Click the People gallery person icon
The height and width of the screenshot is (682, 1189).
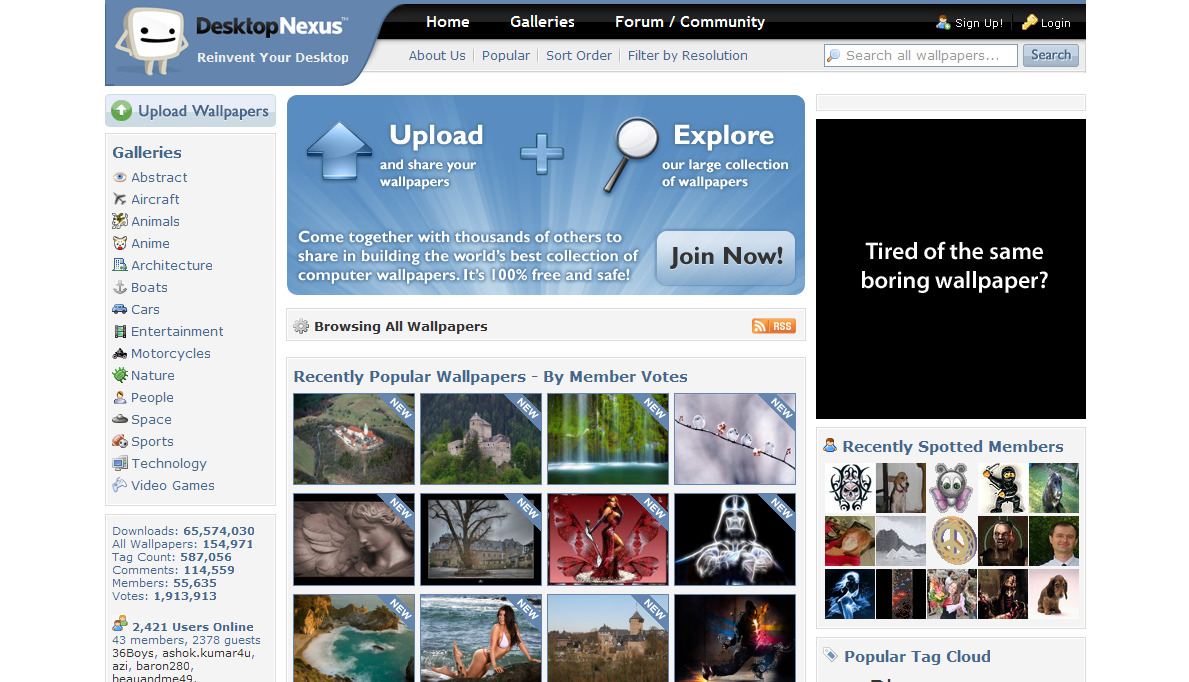tap(120, 398)
